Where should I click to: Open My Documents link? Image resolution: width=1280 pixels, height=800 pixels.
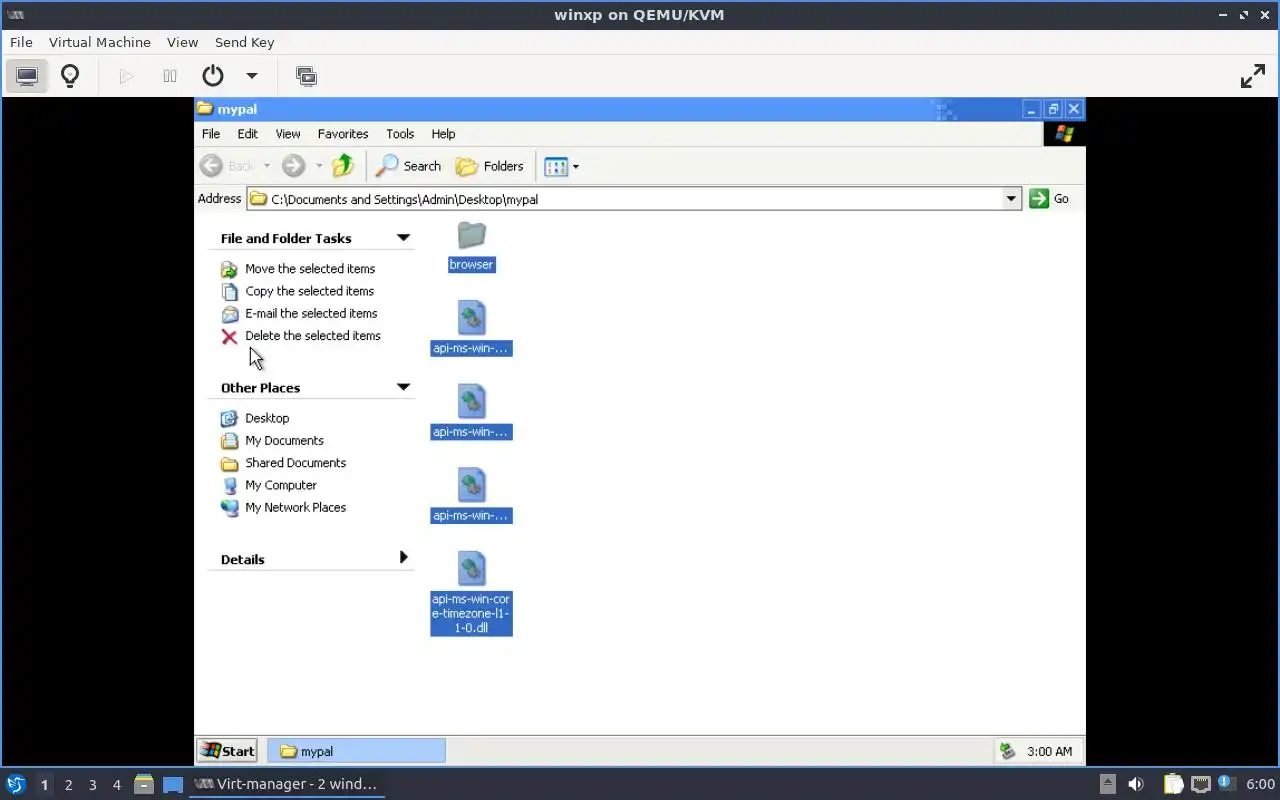284,441
